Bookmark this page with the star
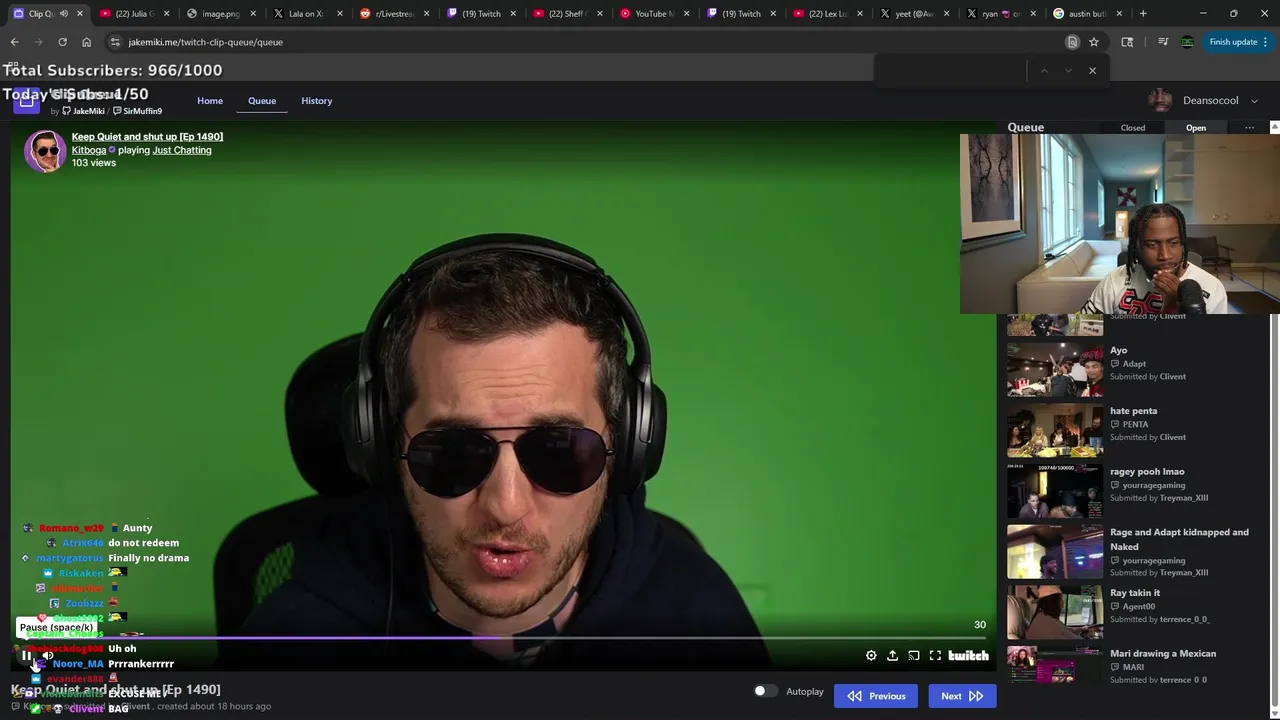The height and width of the screenshot is (720, 1280). (x=1094, y=42)
